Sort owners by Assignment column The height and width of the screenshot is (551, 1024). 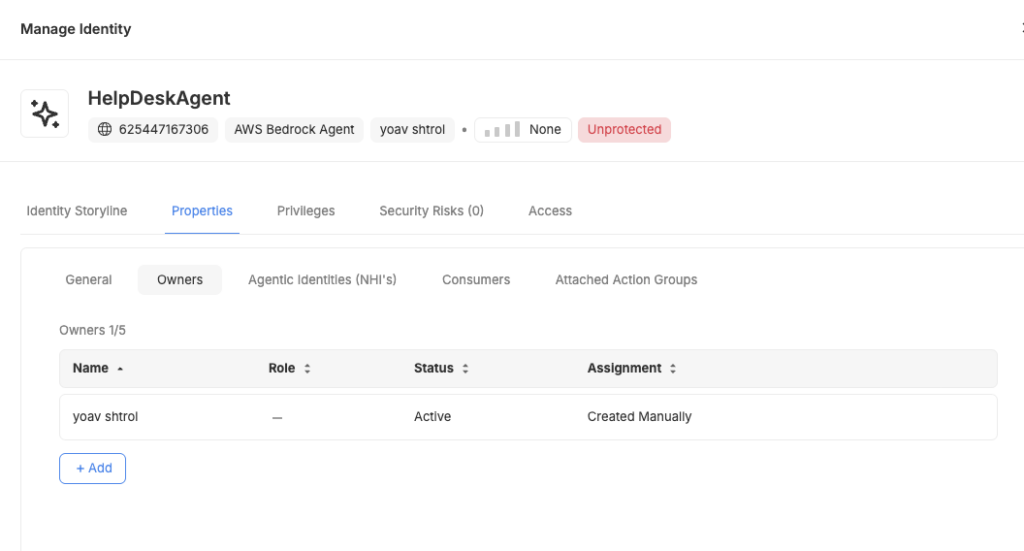(x=673, y=369)
